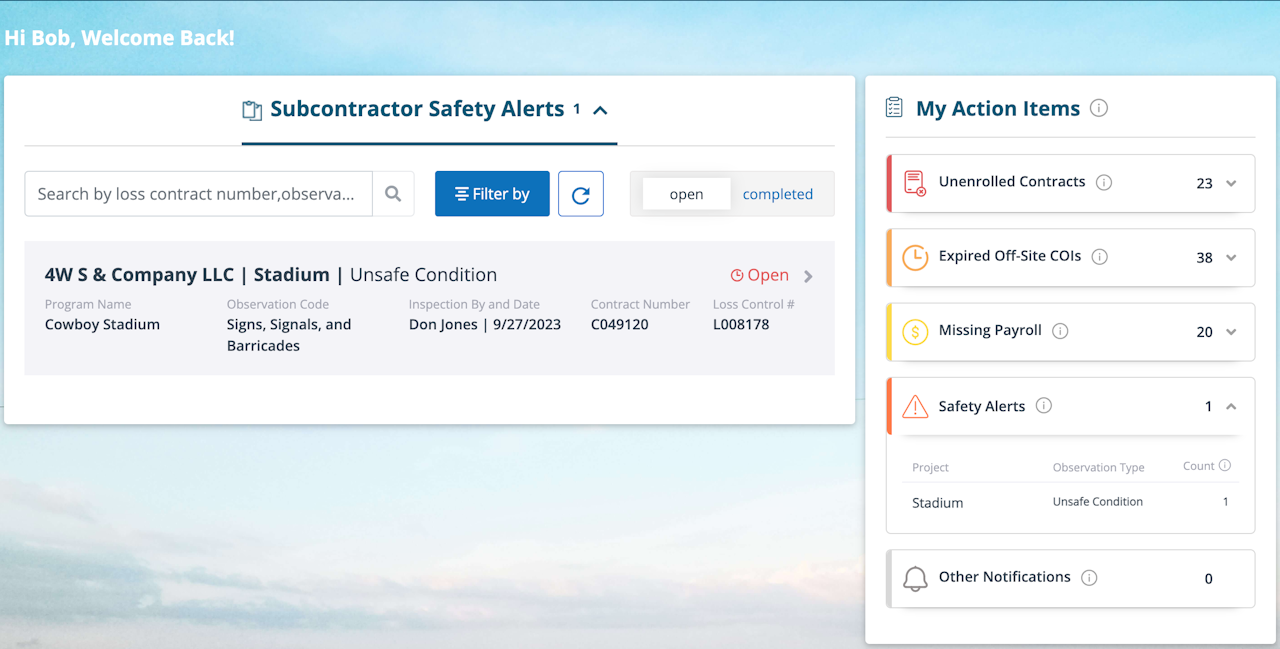Image resolution: width=1280 pixels, height=649 pixels.
Task: Select the open alerts toggle
Action: [x=686, y=194]
